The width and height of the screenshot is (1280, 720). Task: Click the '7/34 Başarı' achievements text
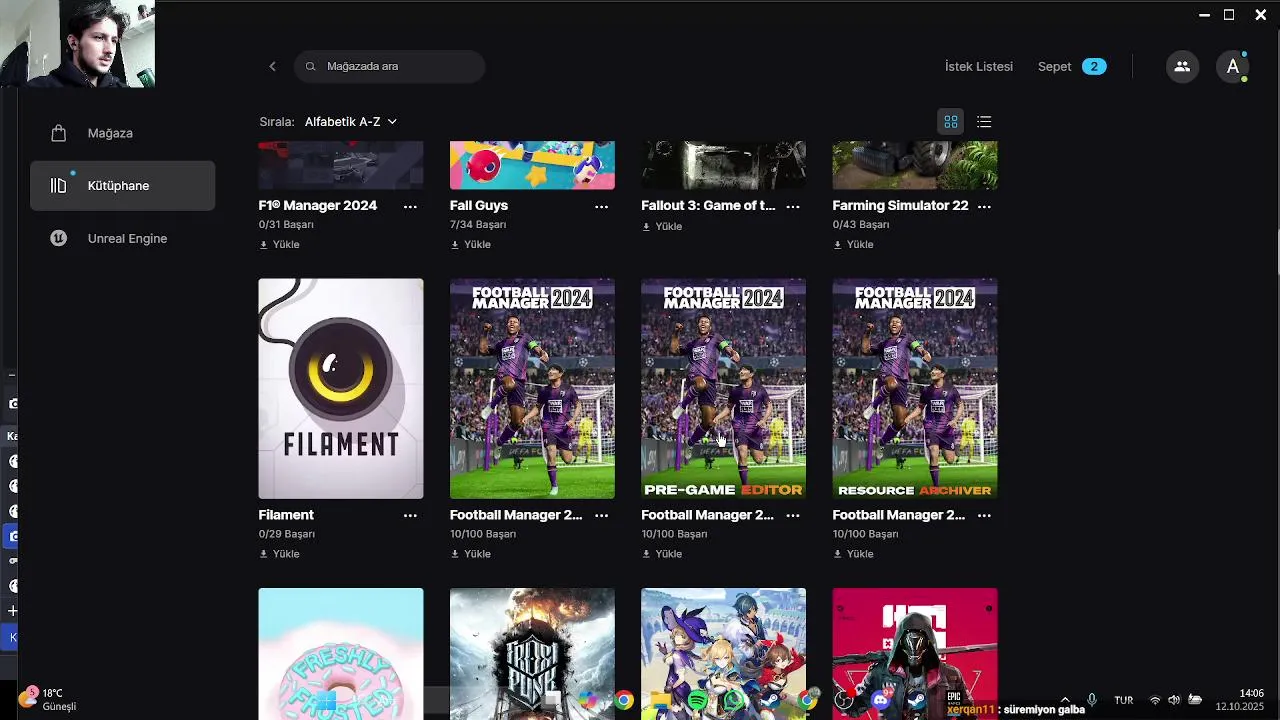(478, 225)
